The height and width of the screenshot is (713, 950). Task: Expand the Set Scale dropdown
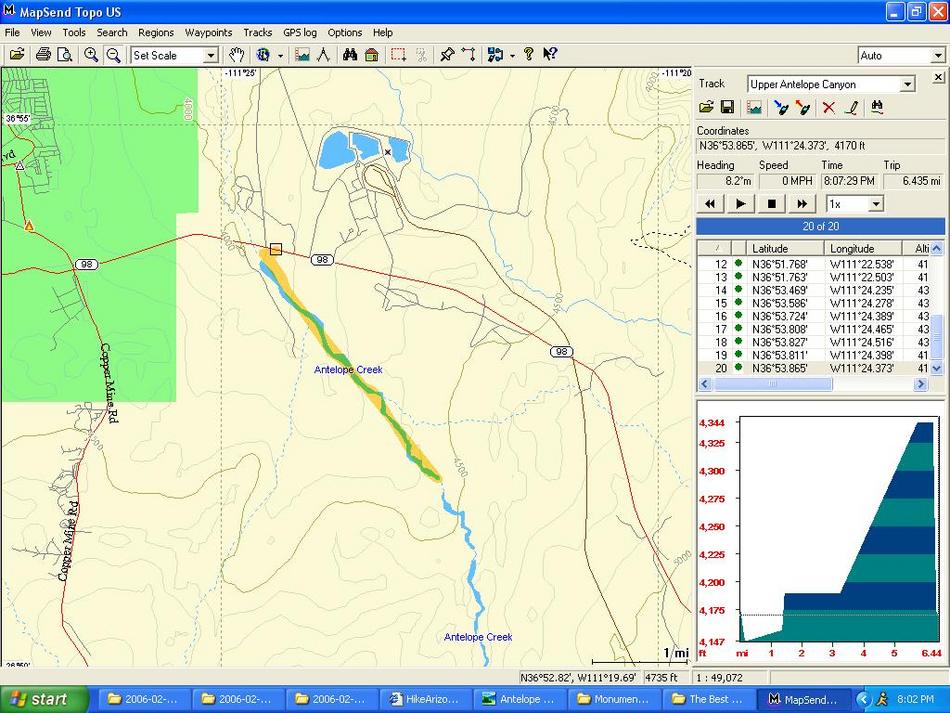(210, 56)
